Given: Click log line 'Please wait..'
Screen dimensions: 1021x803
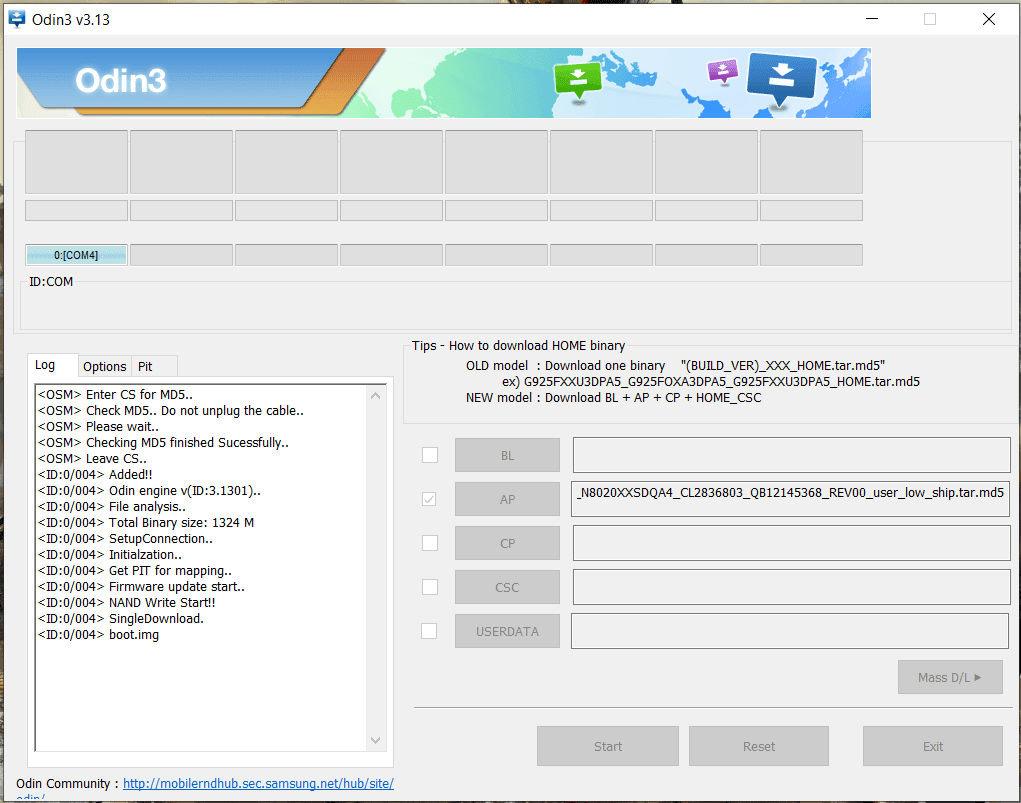Looking at the screenshot, I should [x=98, y=427].
